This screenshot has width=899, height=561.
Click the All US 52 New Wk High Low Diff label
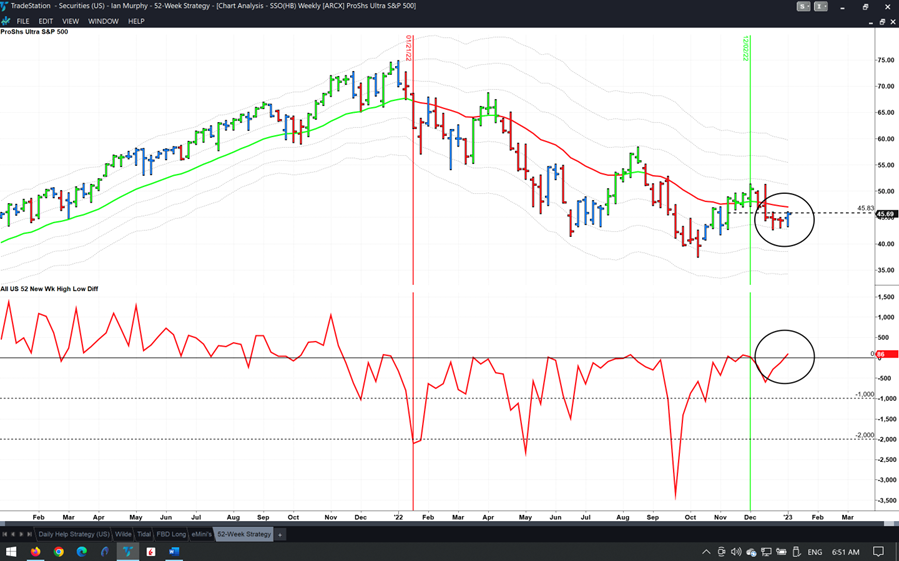pos(49,289)
